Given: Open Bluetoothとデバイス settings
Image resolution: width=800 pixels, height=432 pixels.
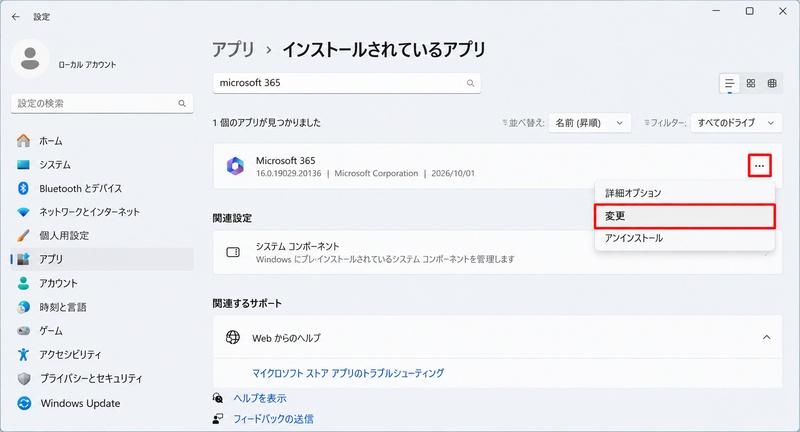Looking at the screenshot, I should pos(102,188).
